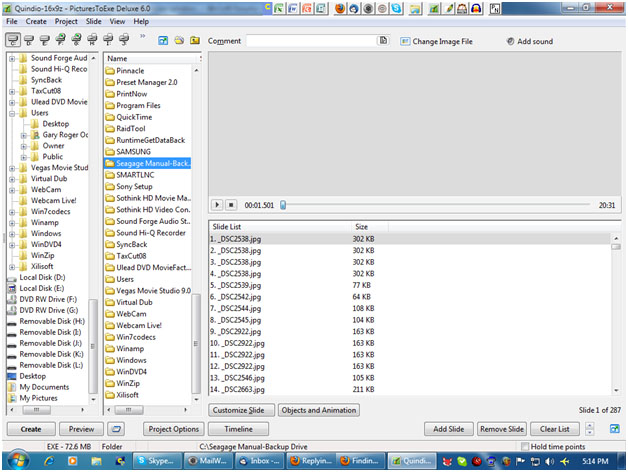The image size is (628, 472).
Task: Open the Pinnacle folder in file list
Action: click(x=130, y=71)
